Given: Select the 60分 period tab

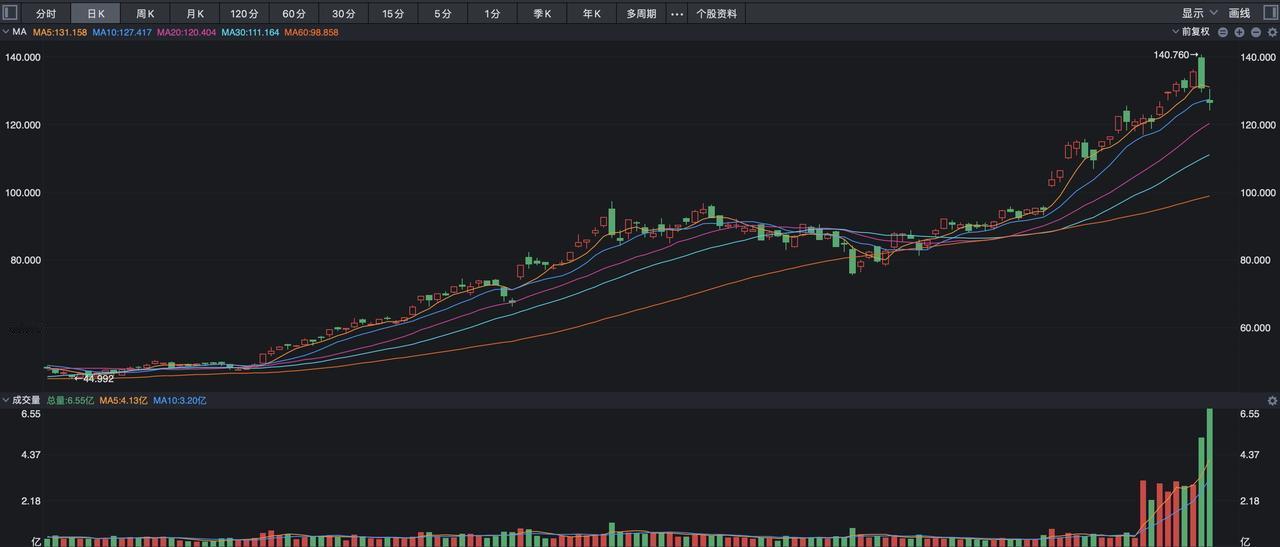Looking at the screenshot, I should pyautogui.click(x=294, y=14).
